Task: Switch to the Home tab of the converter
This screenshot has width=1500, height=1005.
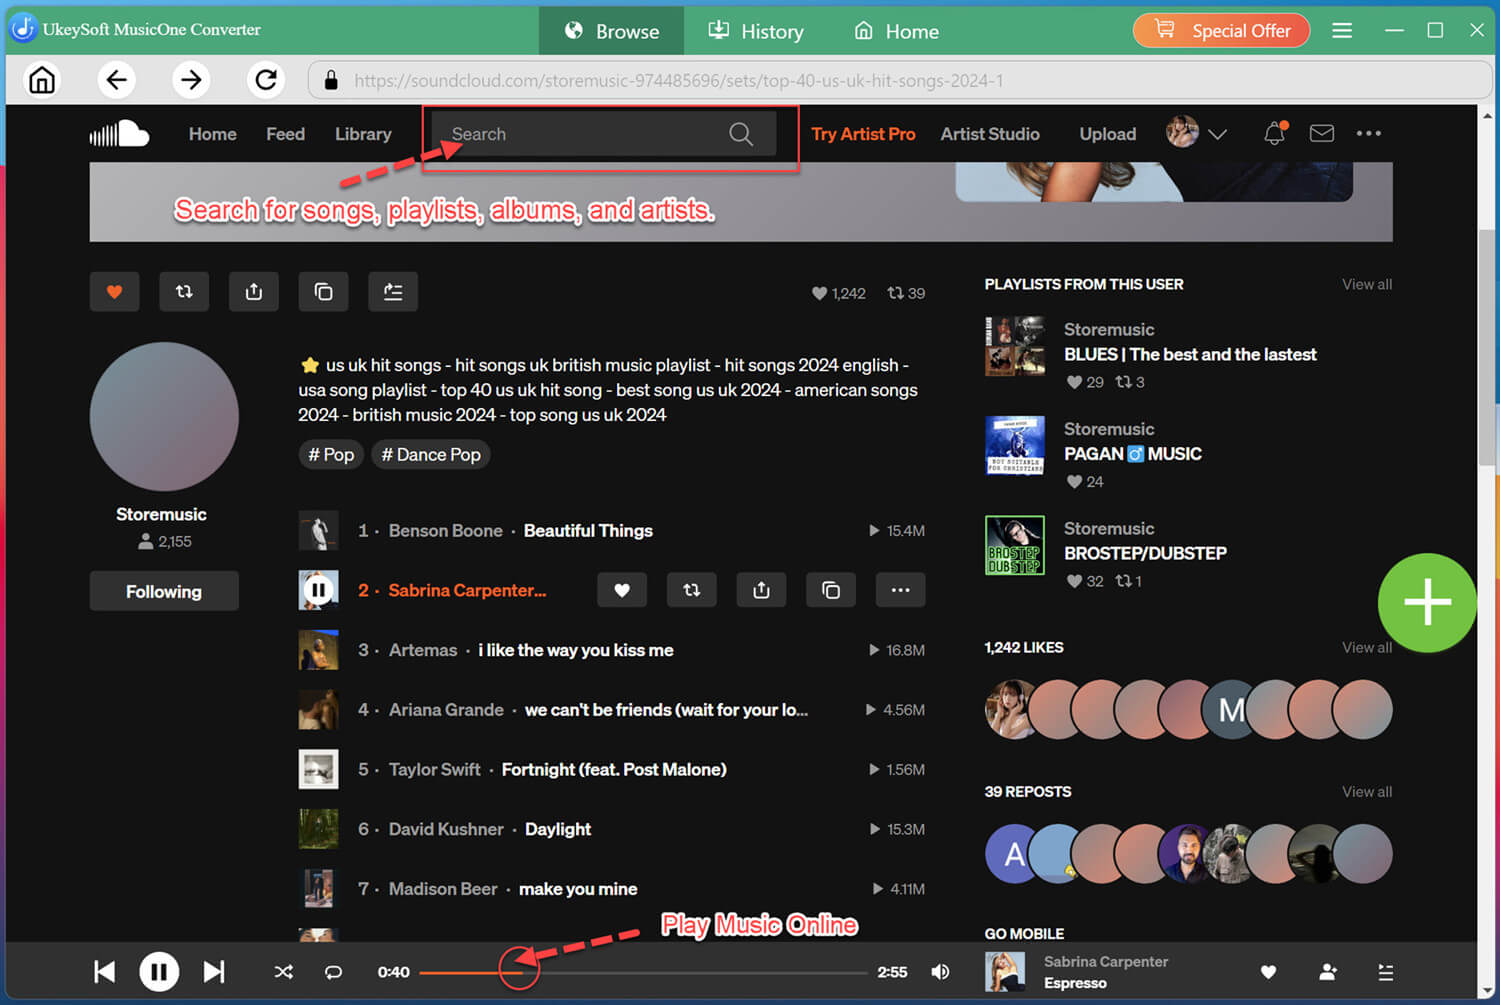Action: tap(896, 31)
